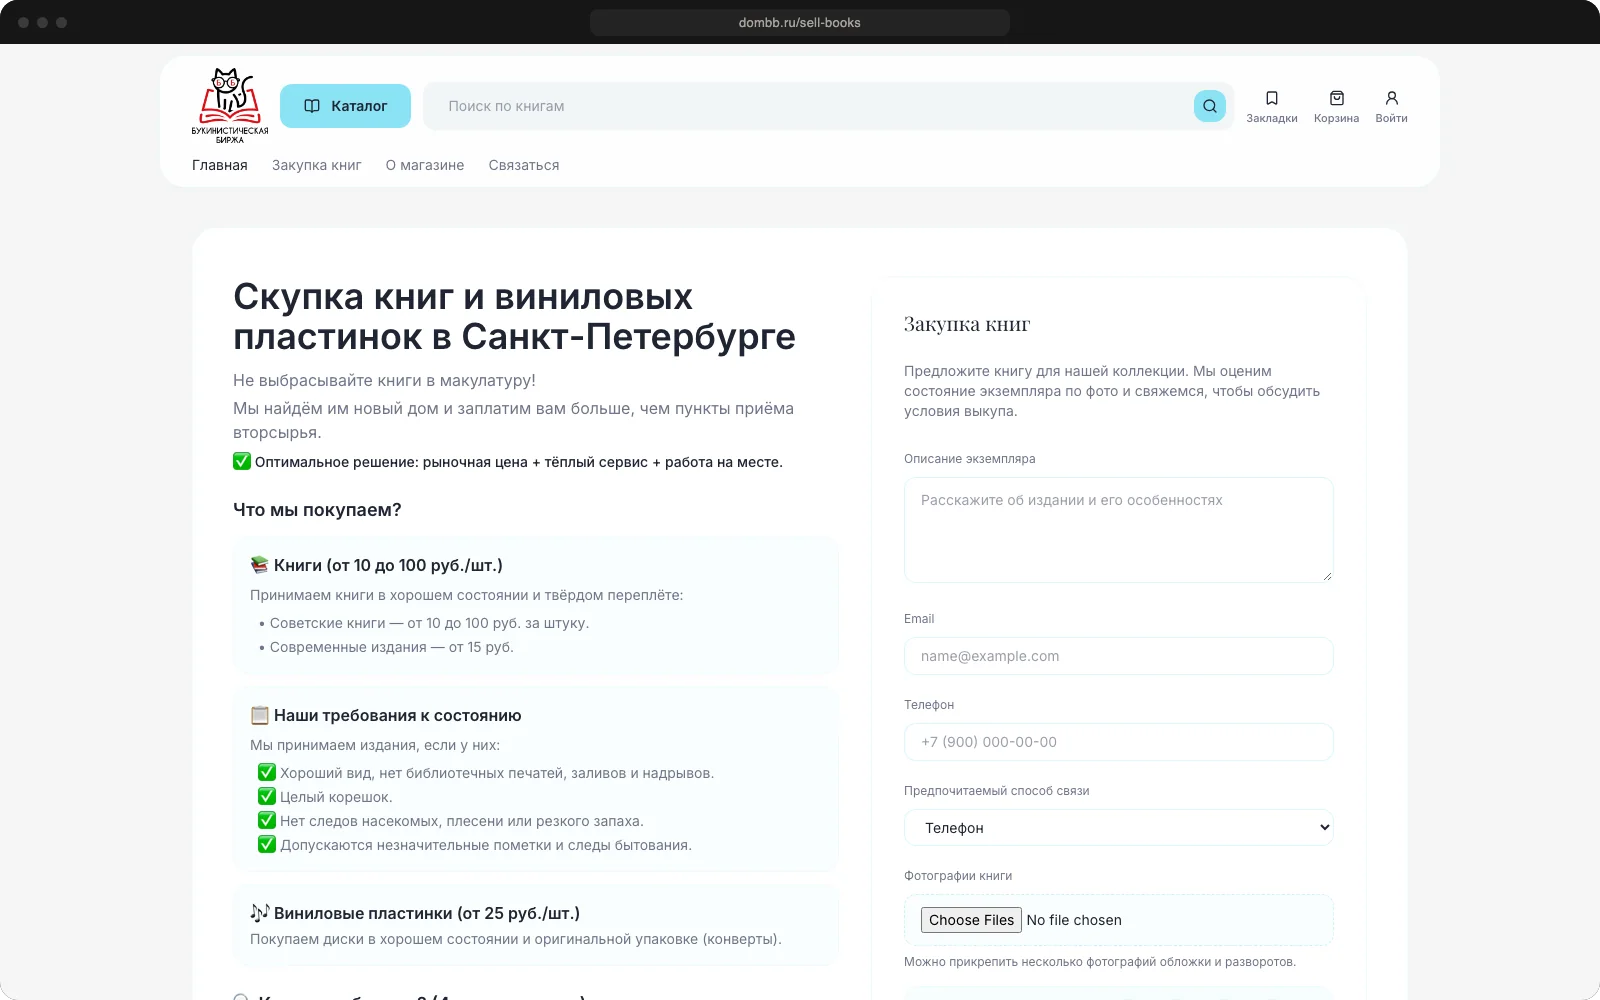The height and width of the screenshot is (1000, 1600).
Task: Click the books emoji icon beside Книги
Action: click(x=260, y=565)
